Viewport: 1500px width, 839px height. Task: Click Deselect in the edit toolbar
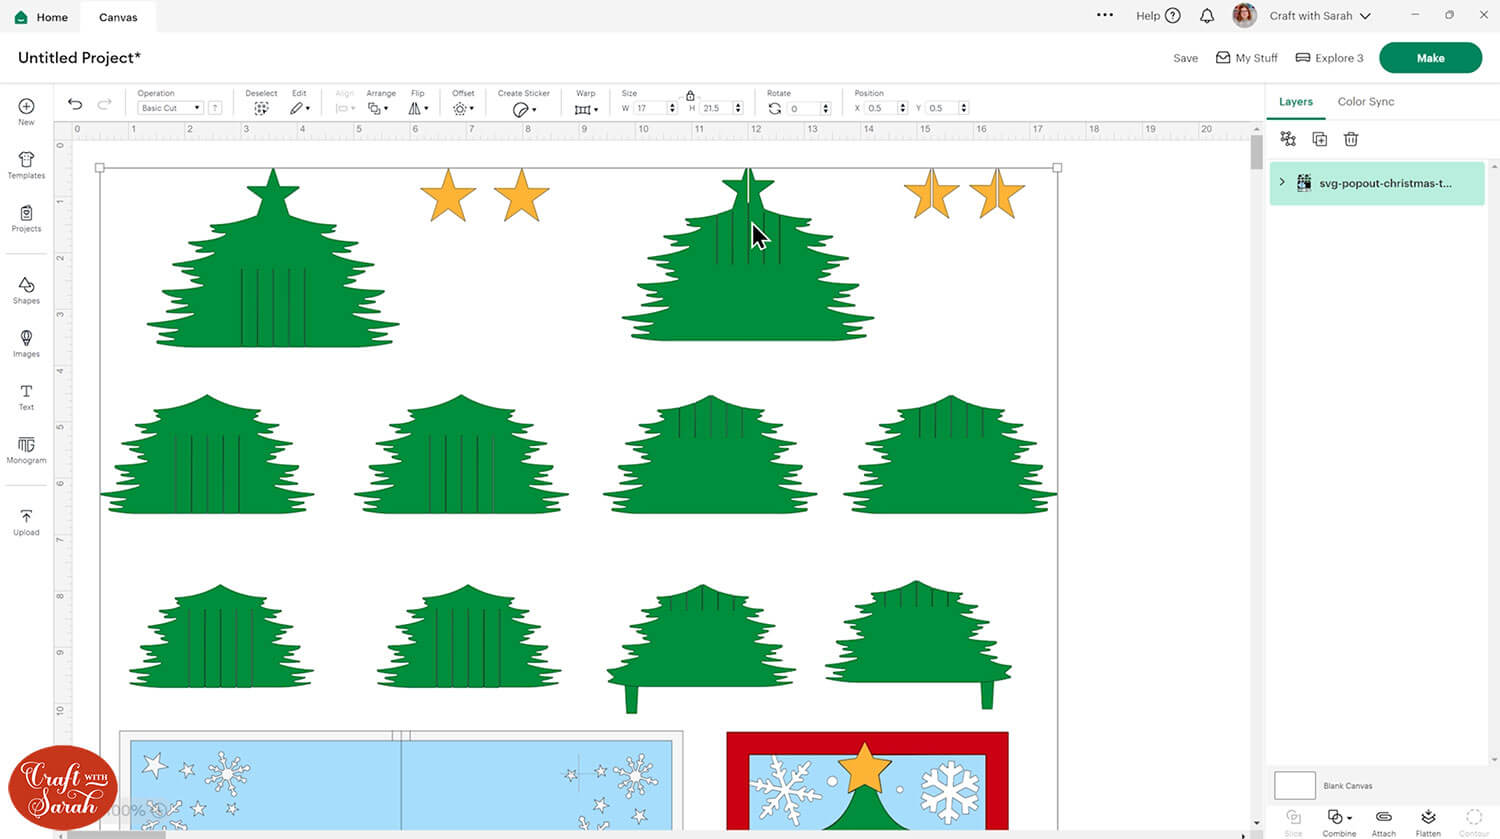(261, 108)
